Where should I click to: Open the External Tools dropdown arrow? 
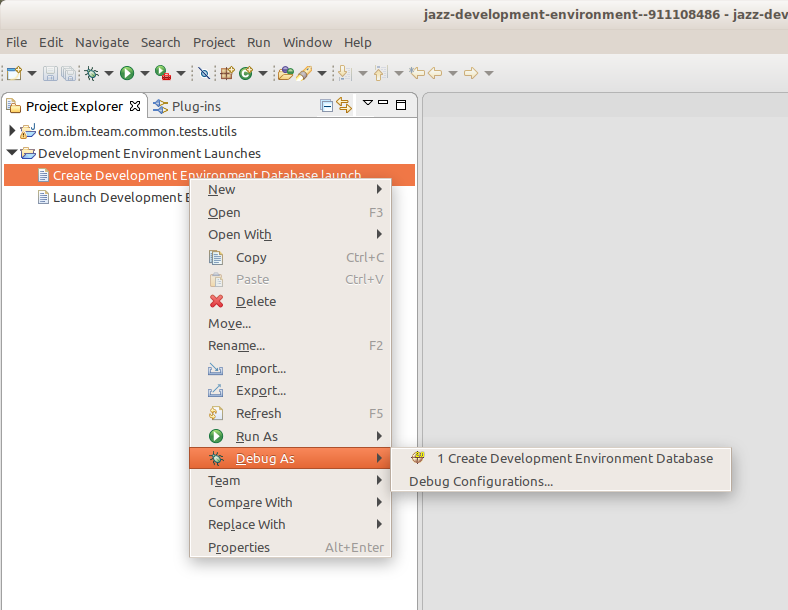(x=181, y=73)
